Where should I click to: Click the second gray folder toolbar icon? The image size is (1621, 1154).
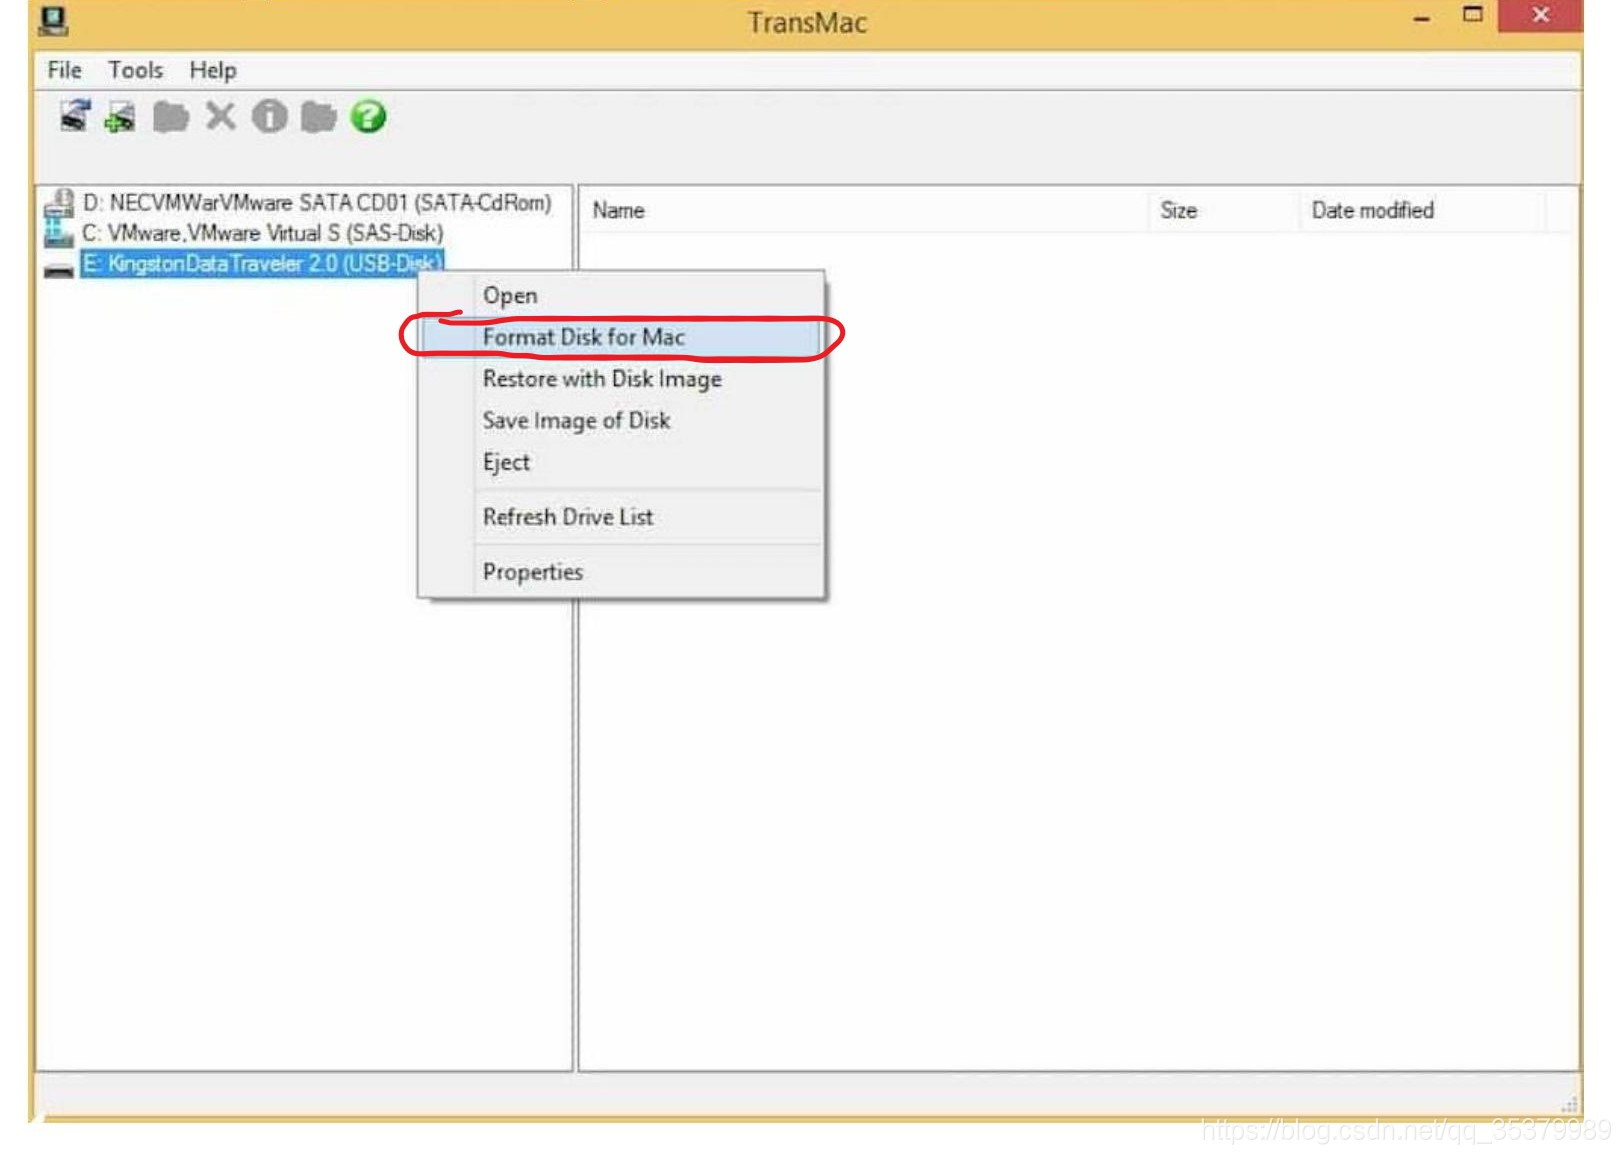point(319,117)
